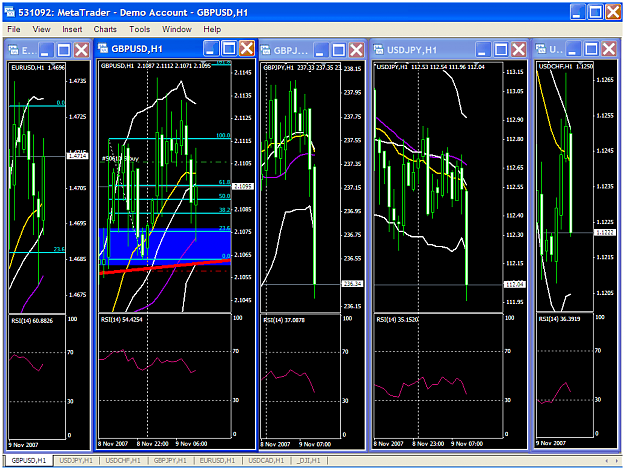This screenshot has width=625, height=470.
Task: Click the MetaTrader application icon in title bar
Action: [10, 12]
